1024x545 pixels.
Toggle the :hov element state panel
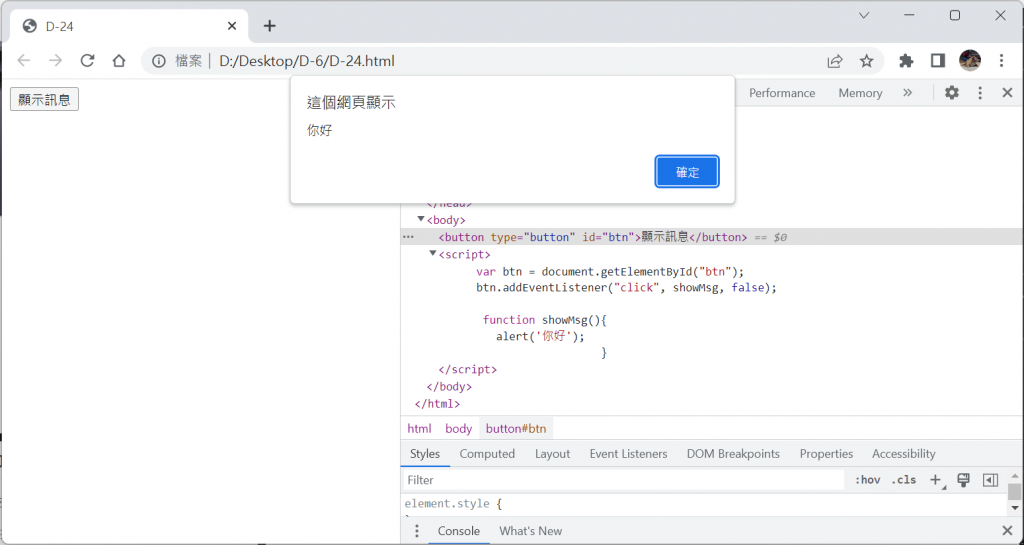tap(867, 480)
